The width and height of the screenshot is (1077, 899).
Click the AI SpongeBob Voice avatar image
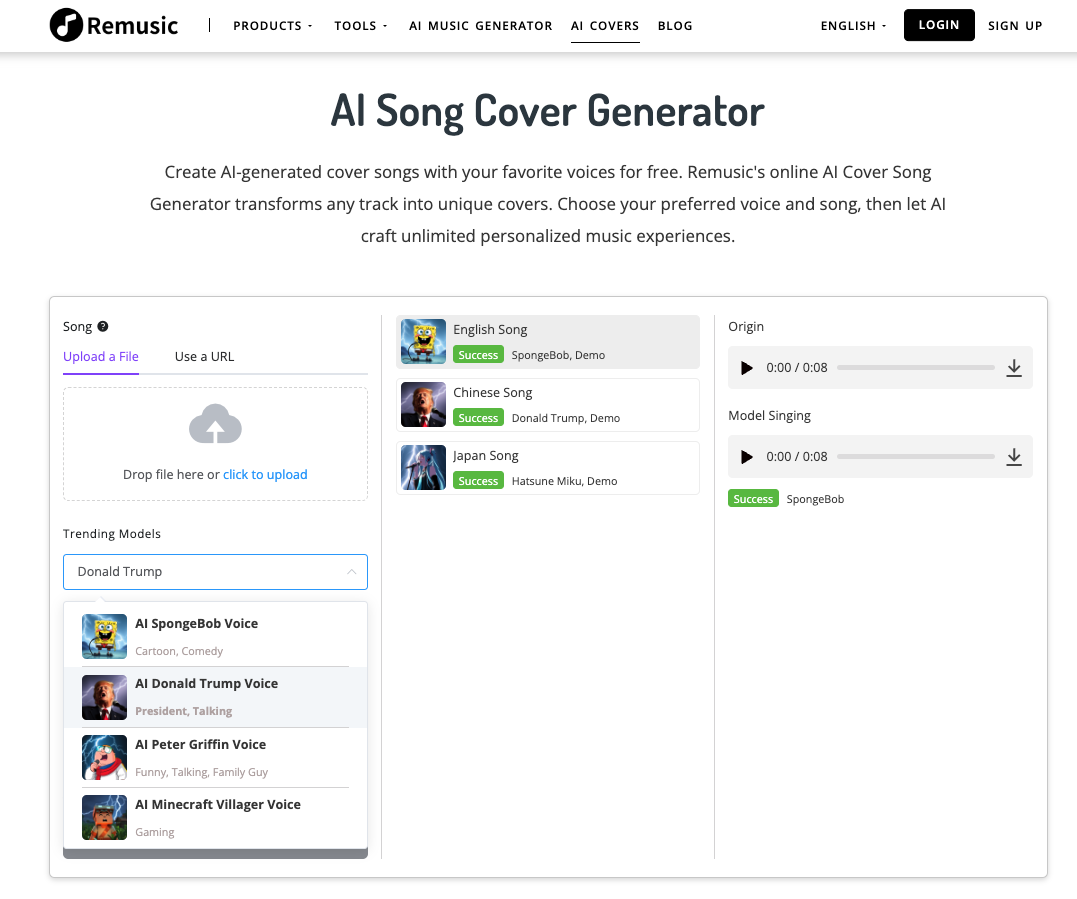click(104, 635)
